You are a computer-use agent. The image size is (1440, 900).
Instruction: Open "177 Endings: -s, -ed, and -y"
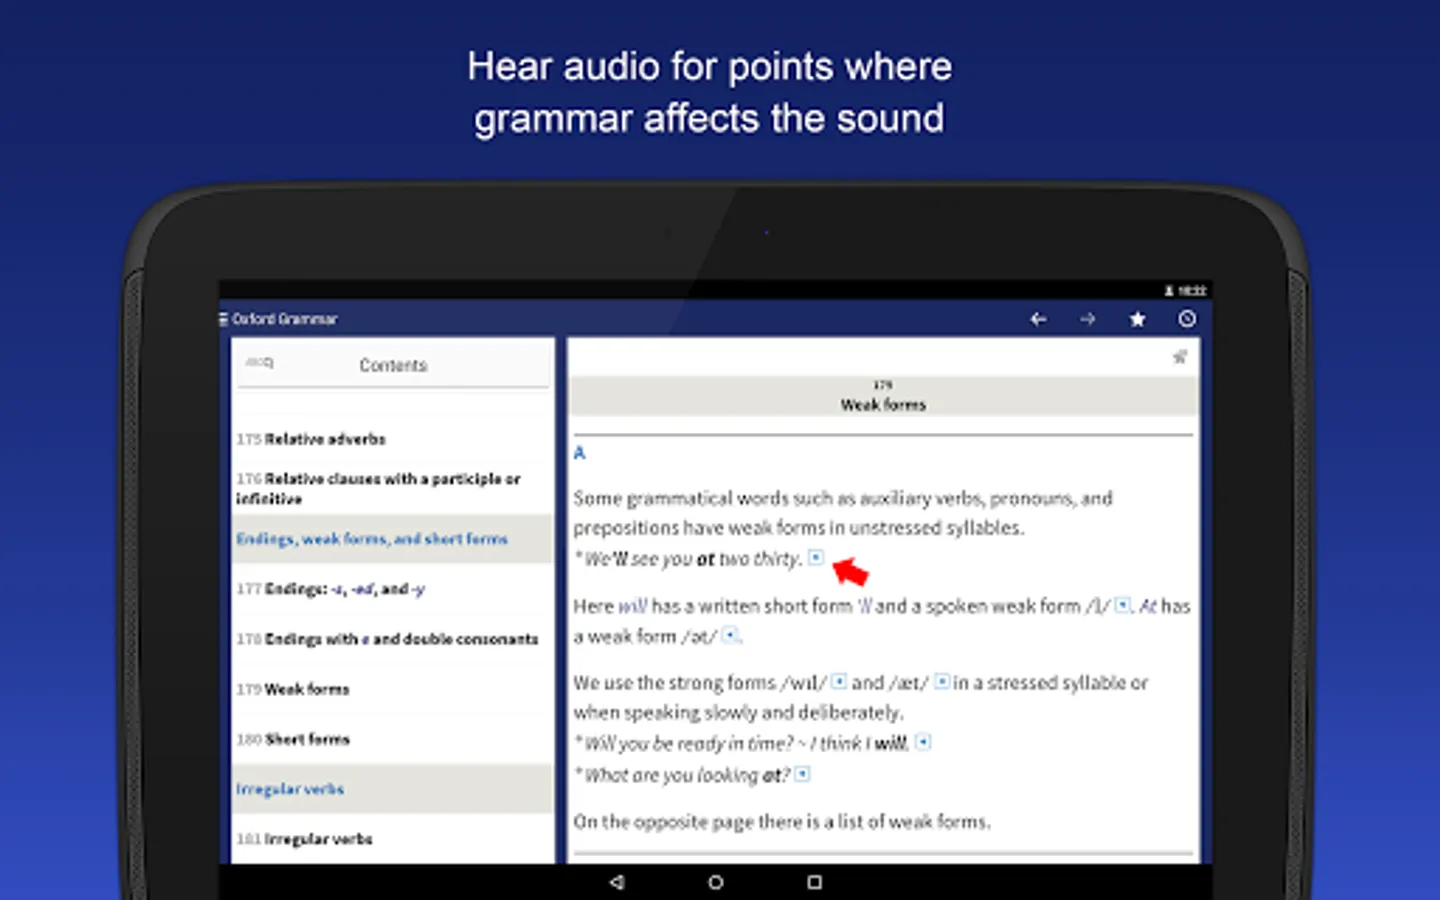(x=392, y=589)
